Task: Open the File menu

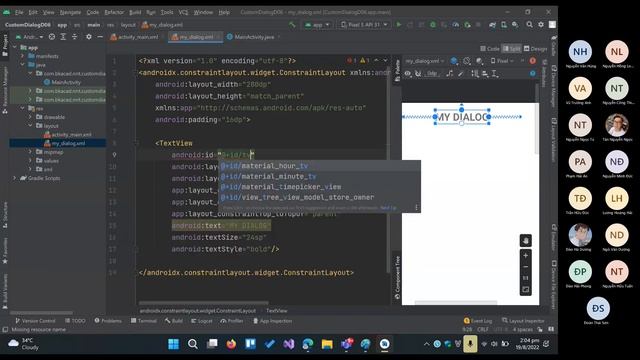Action: click(x=19, y=12)
